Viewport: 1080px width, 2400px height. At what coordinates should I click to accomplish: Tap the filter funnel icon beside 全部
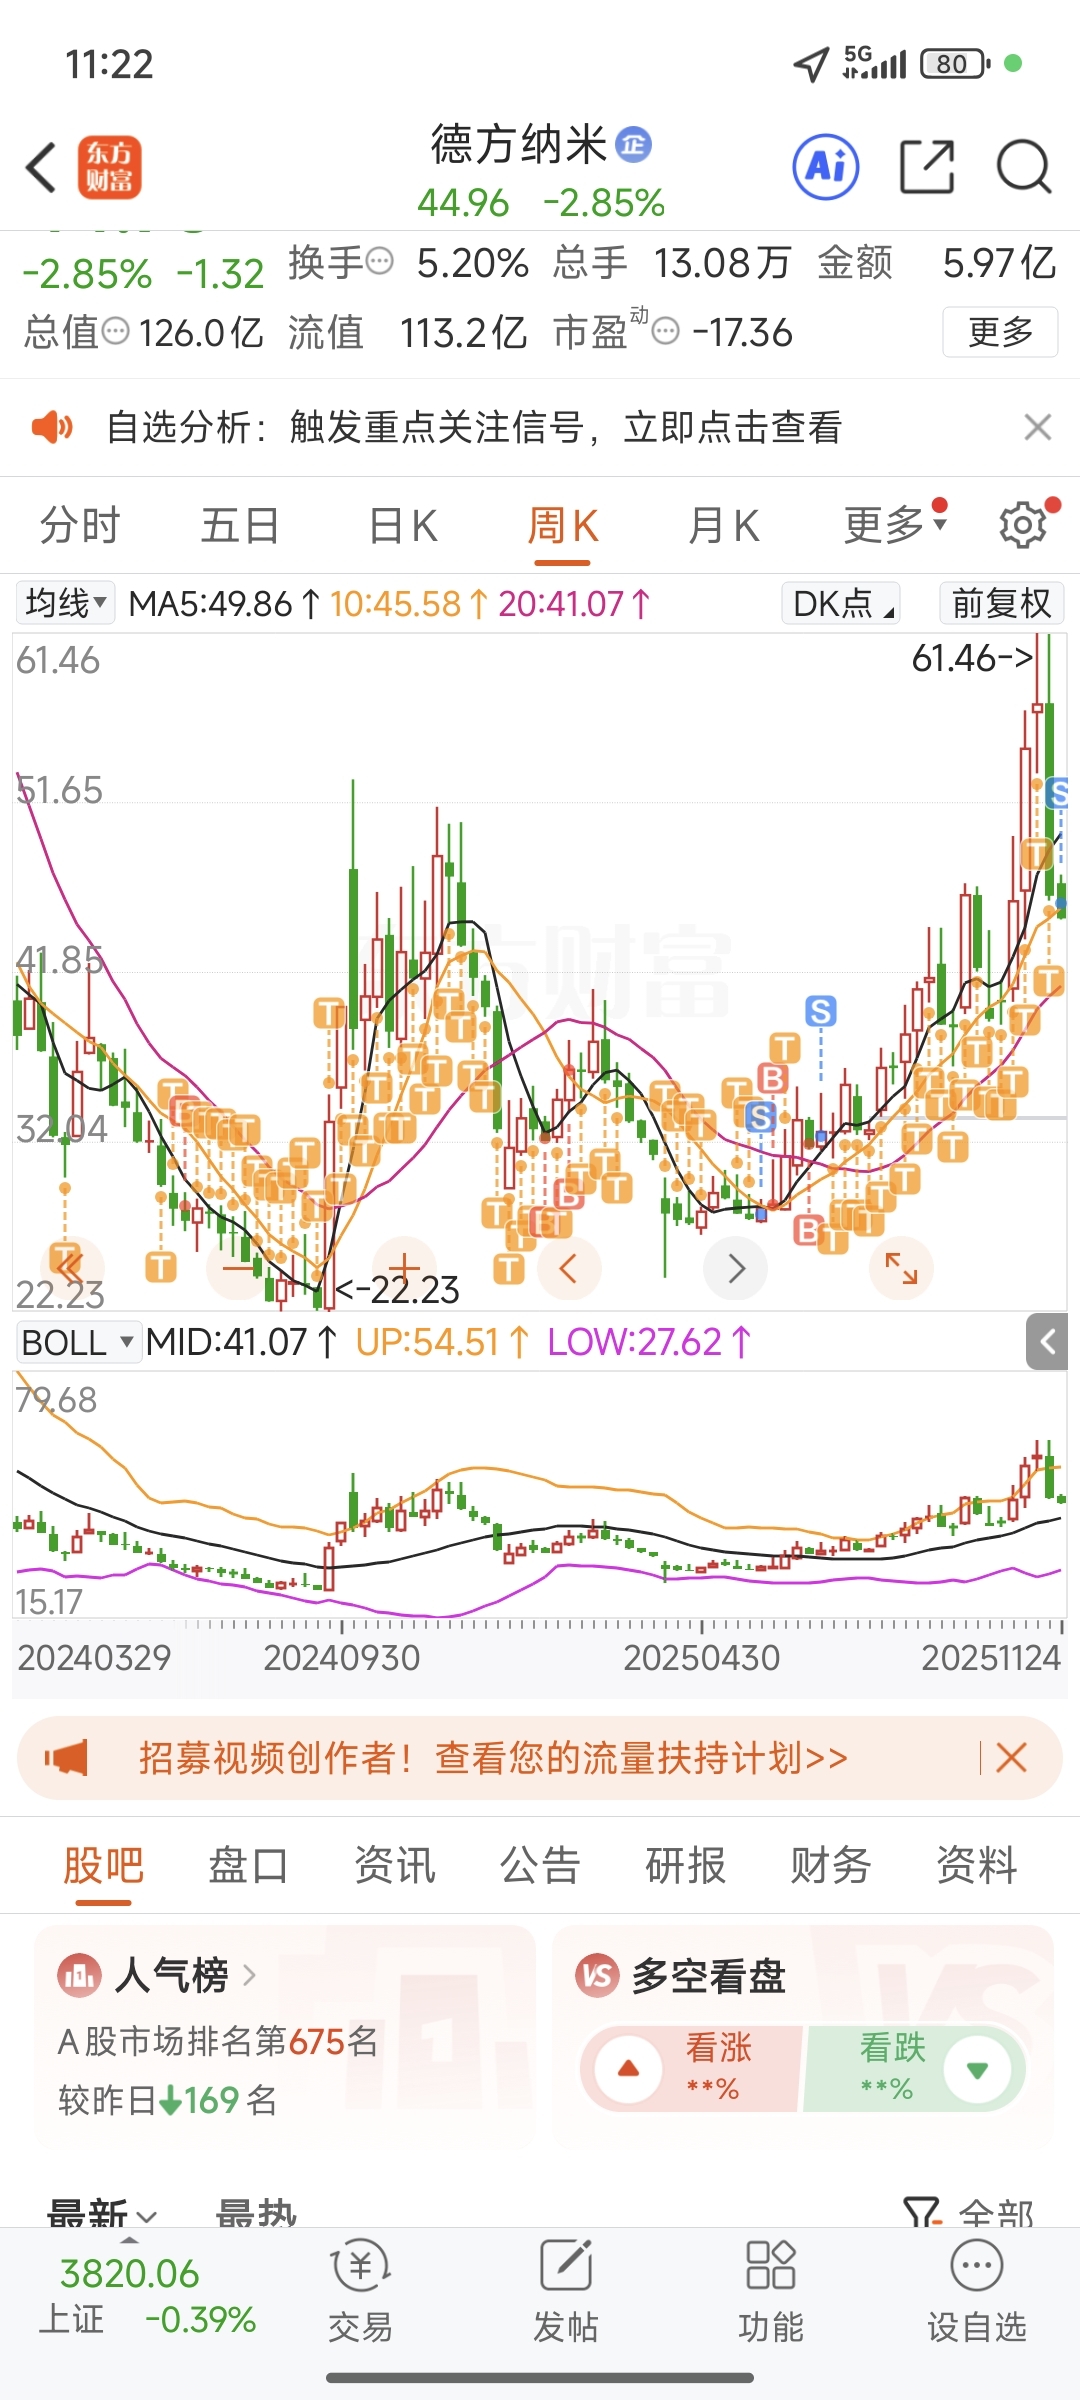[x=922, y=2213]
